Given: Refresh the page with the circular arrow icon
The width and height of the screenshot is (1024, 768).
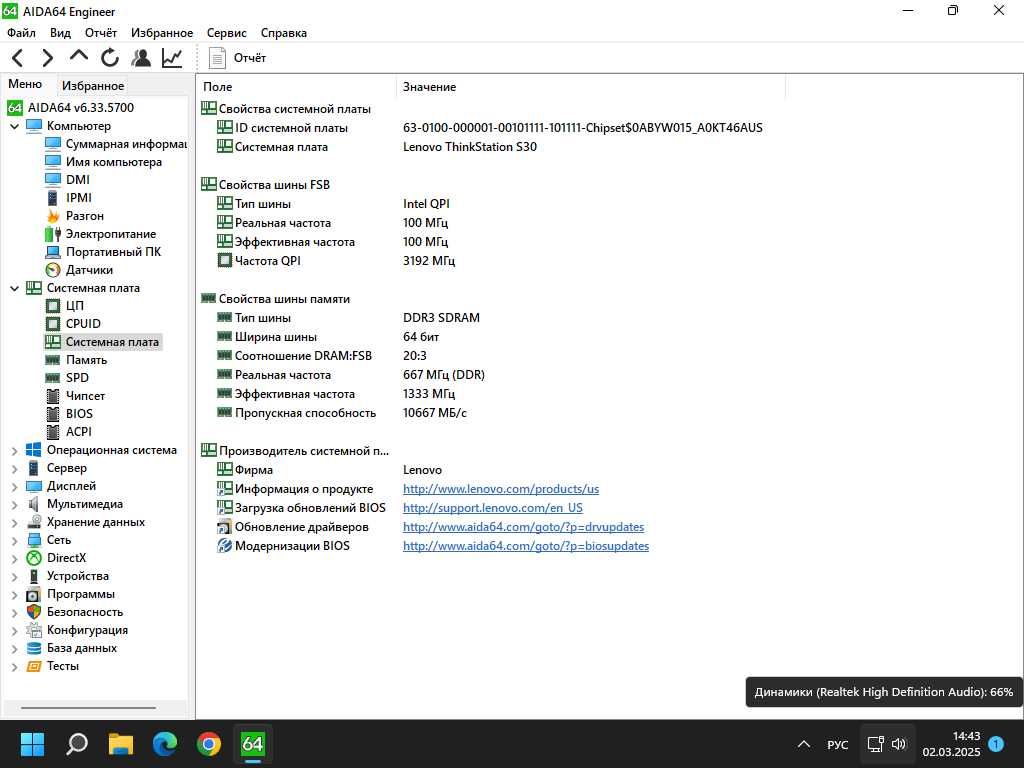Looking at the screenshot, I should [110, 58].
